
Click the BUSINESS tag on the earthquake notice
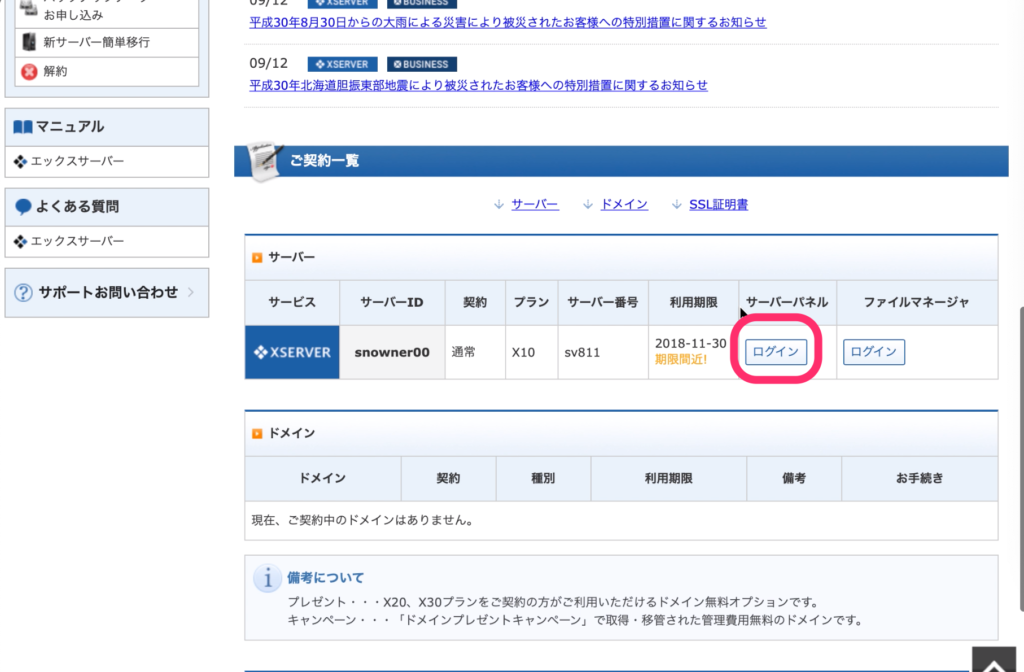pos(422,63)
